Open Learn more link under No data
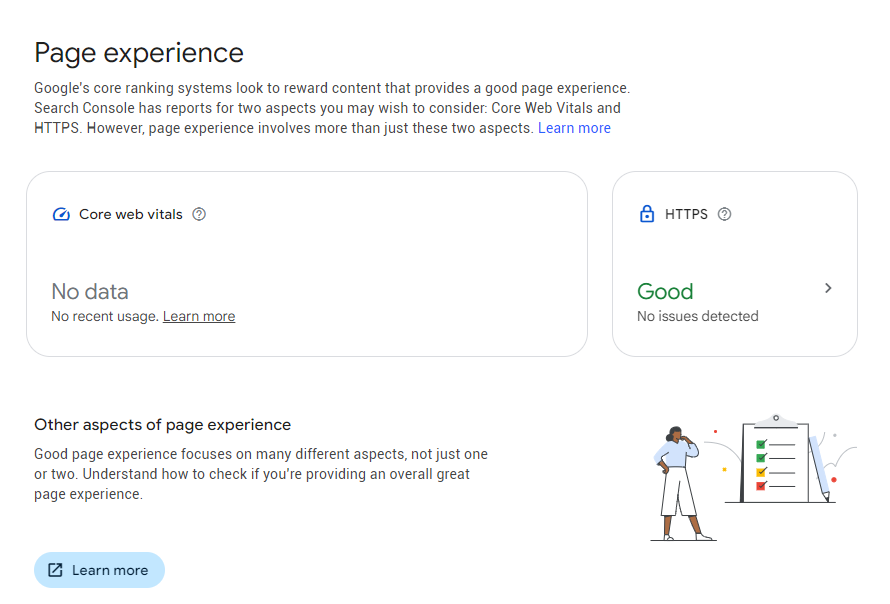This screenshot has height=604, width=890. pos(199,316)
